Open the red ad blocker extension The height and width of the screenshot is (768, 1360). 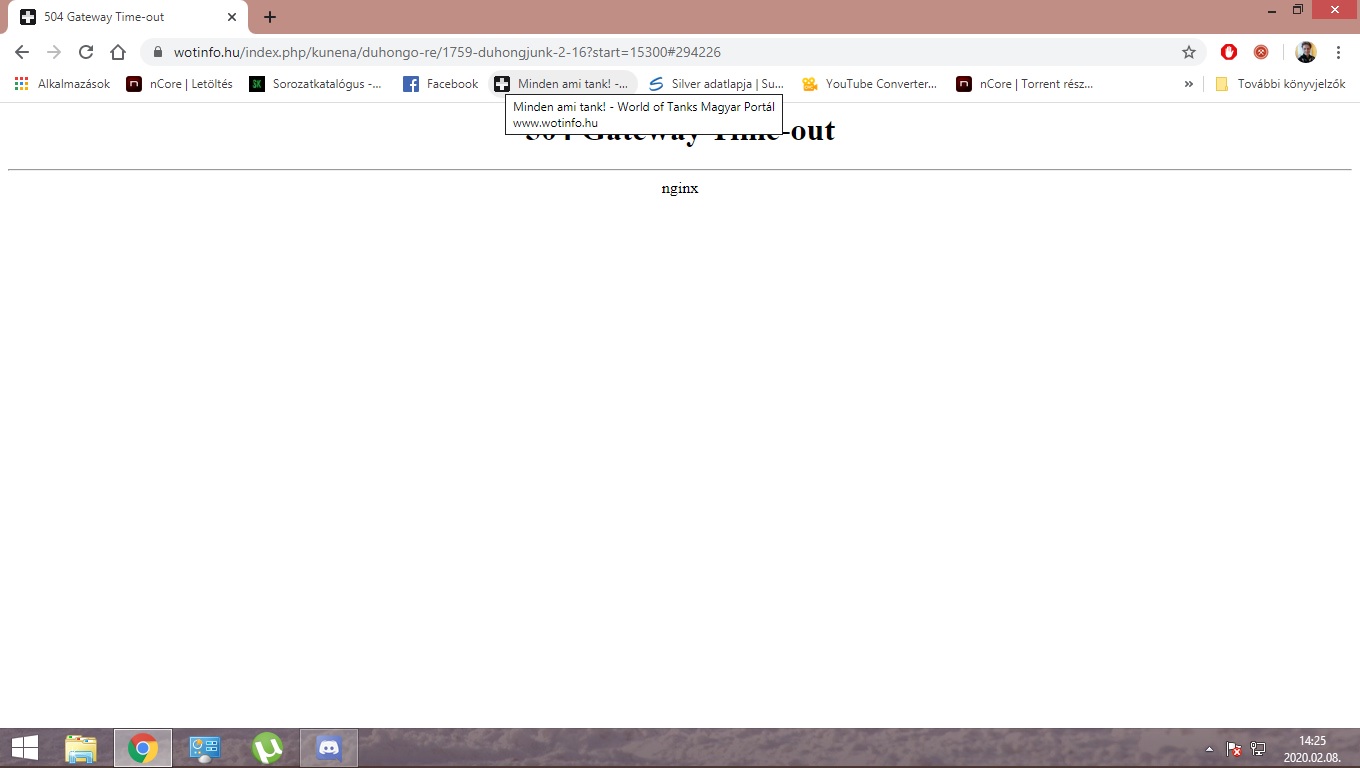click(x=1229, y=52)
